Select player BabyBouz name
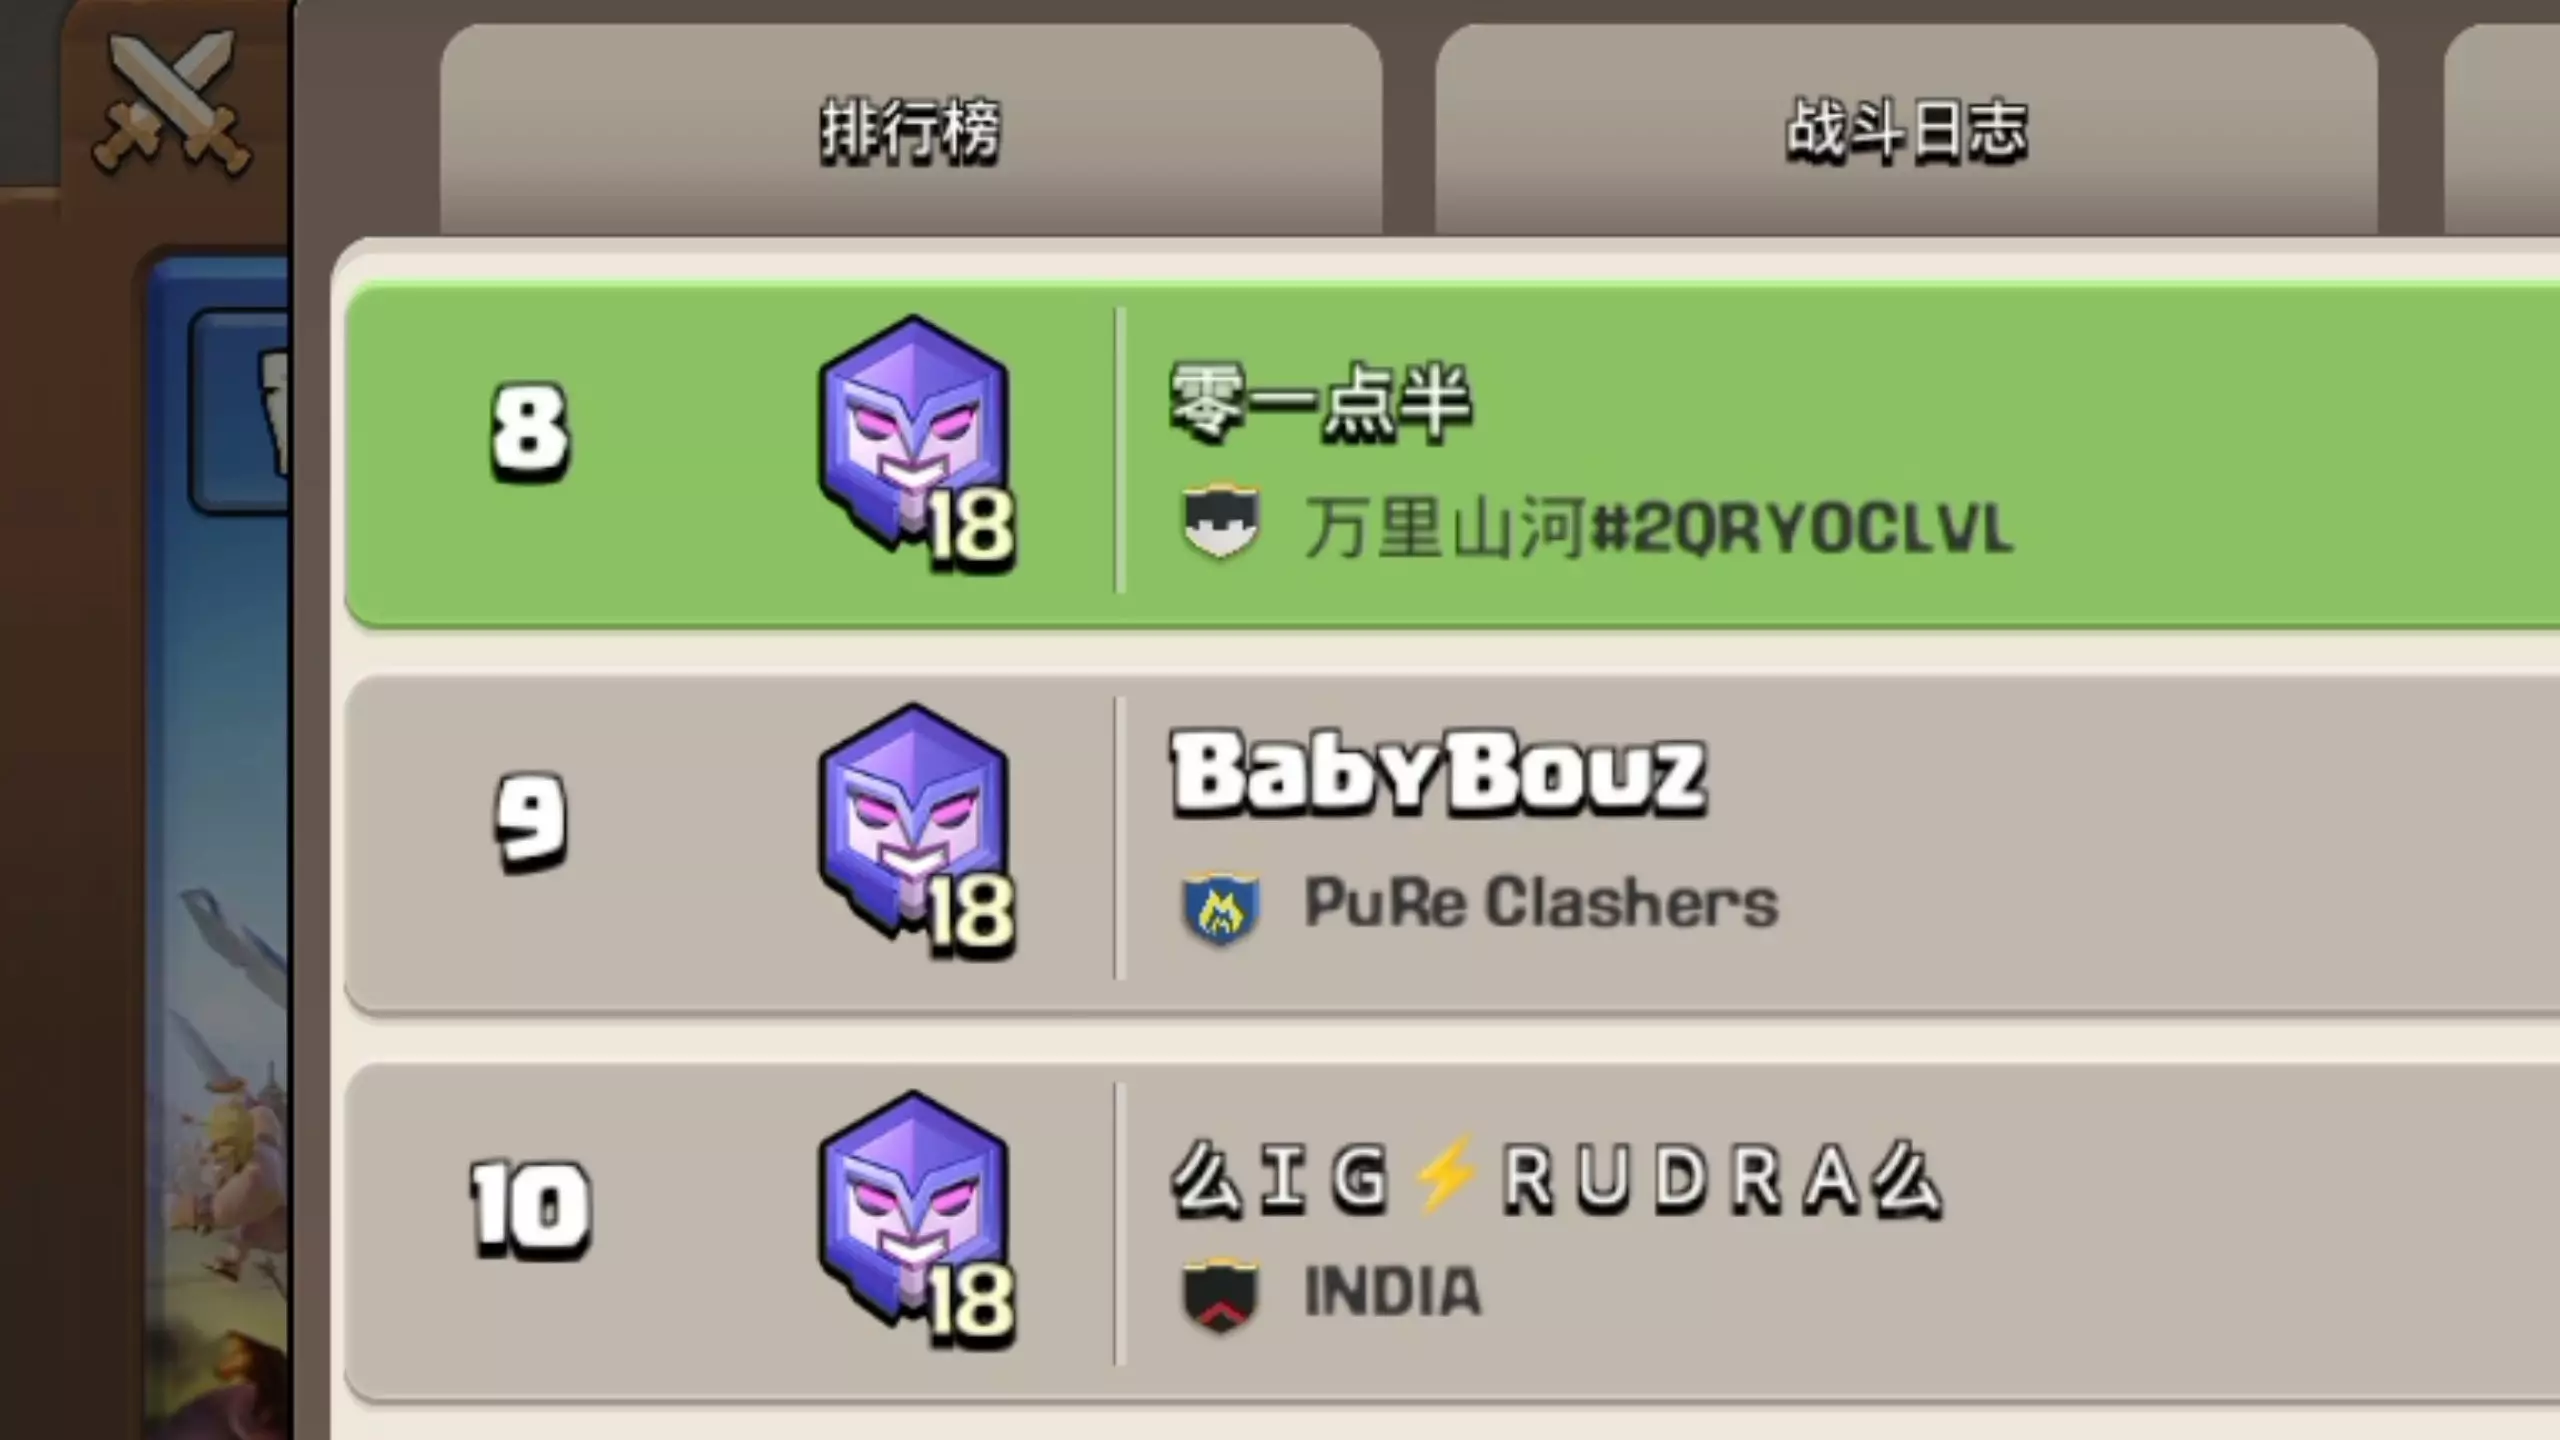2560x1440 pixels. click(1438, 773)
